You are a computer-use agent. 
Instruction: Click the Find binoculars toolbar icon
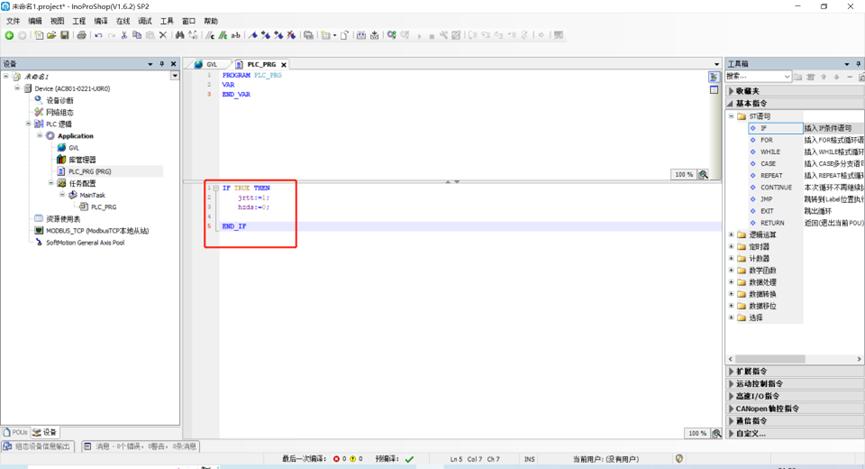(x=180, y=35)
